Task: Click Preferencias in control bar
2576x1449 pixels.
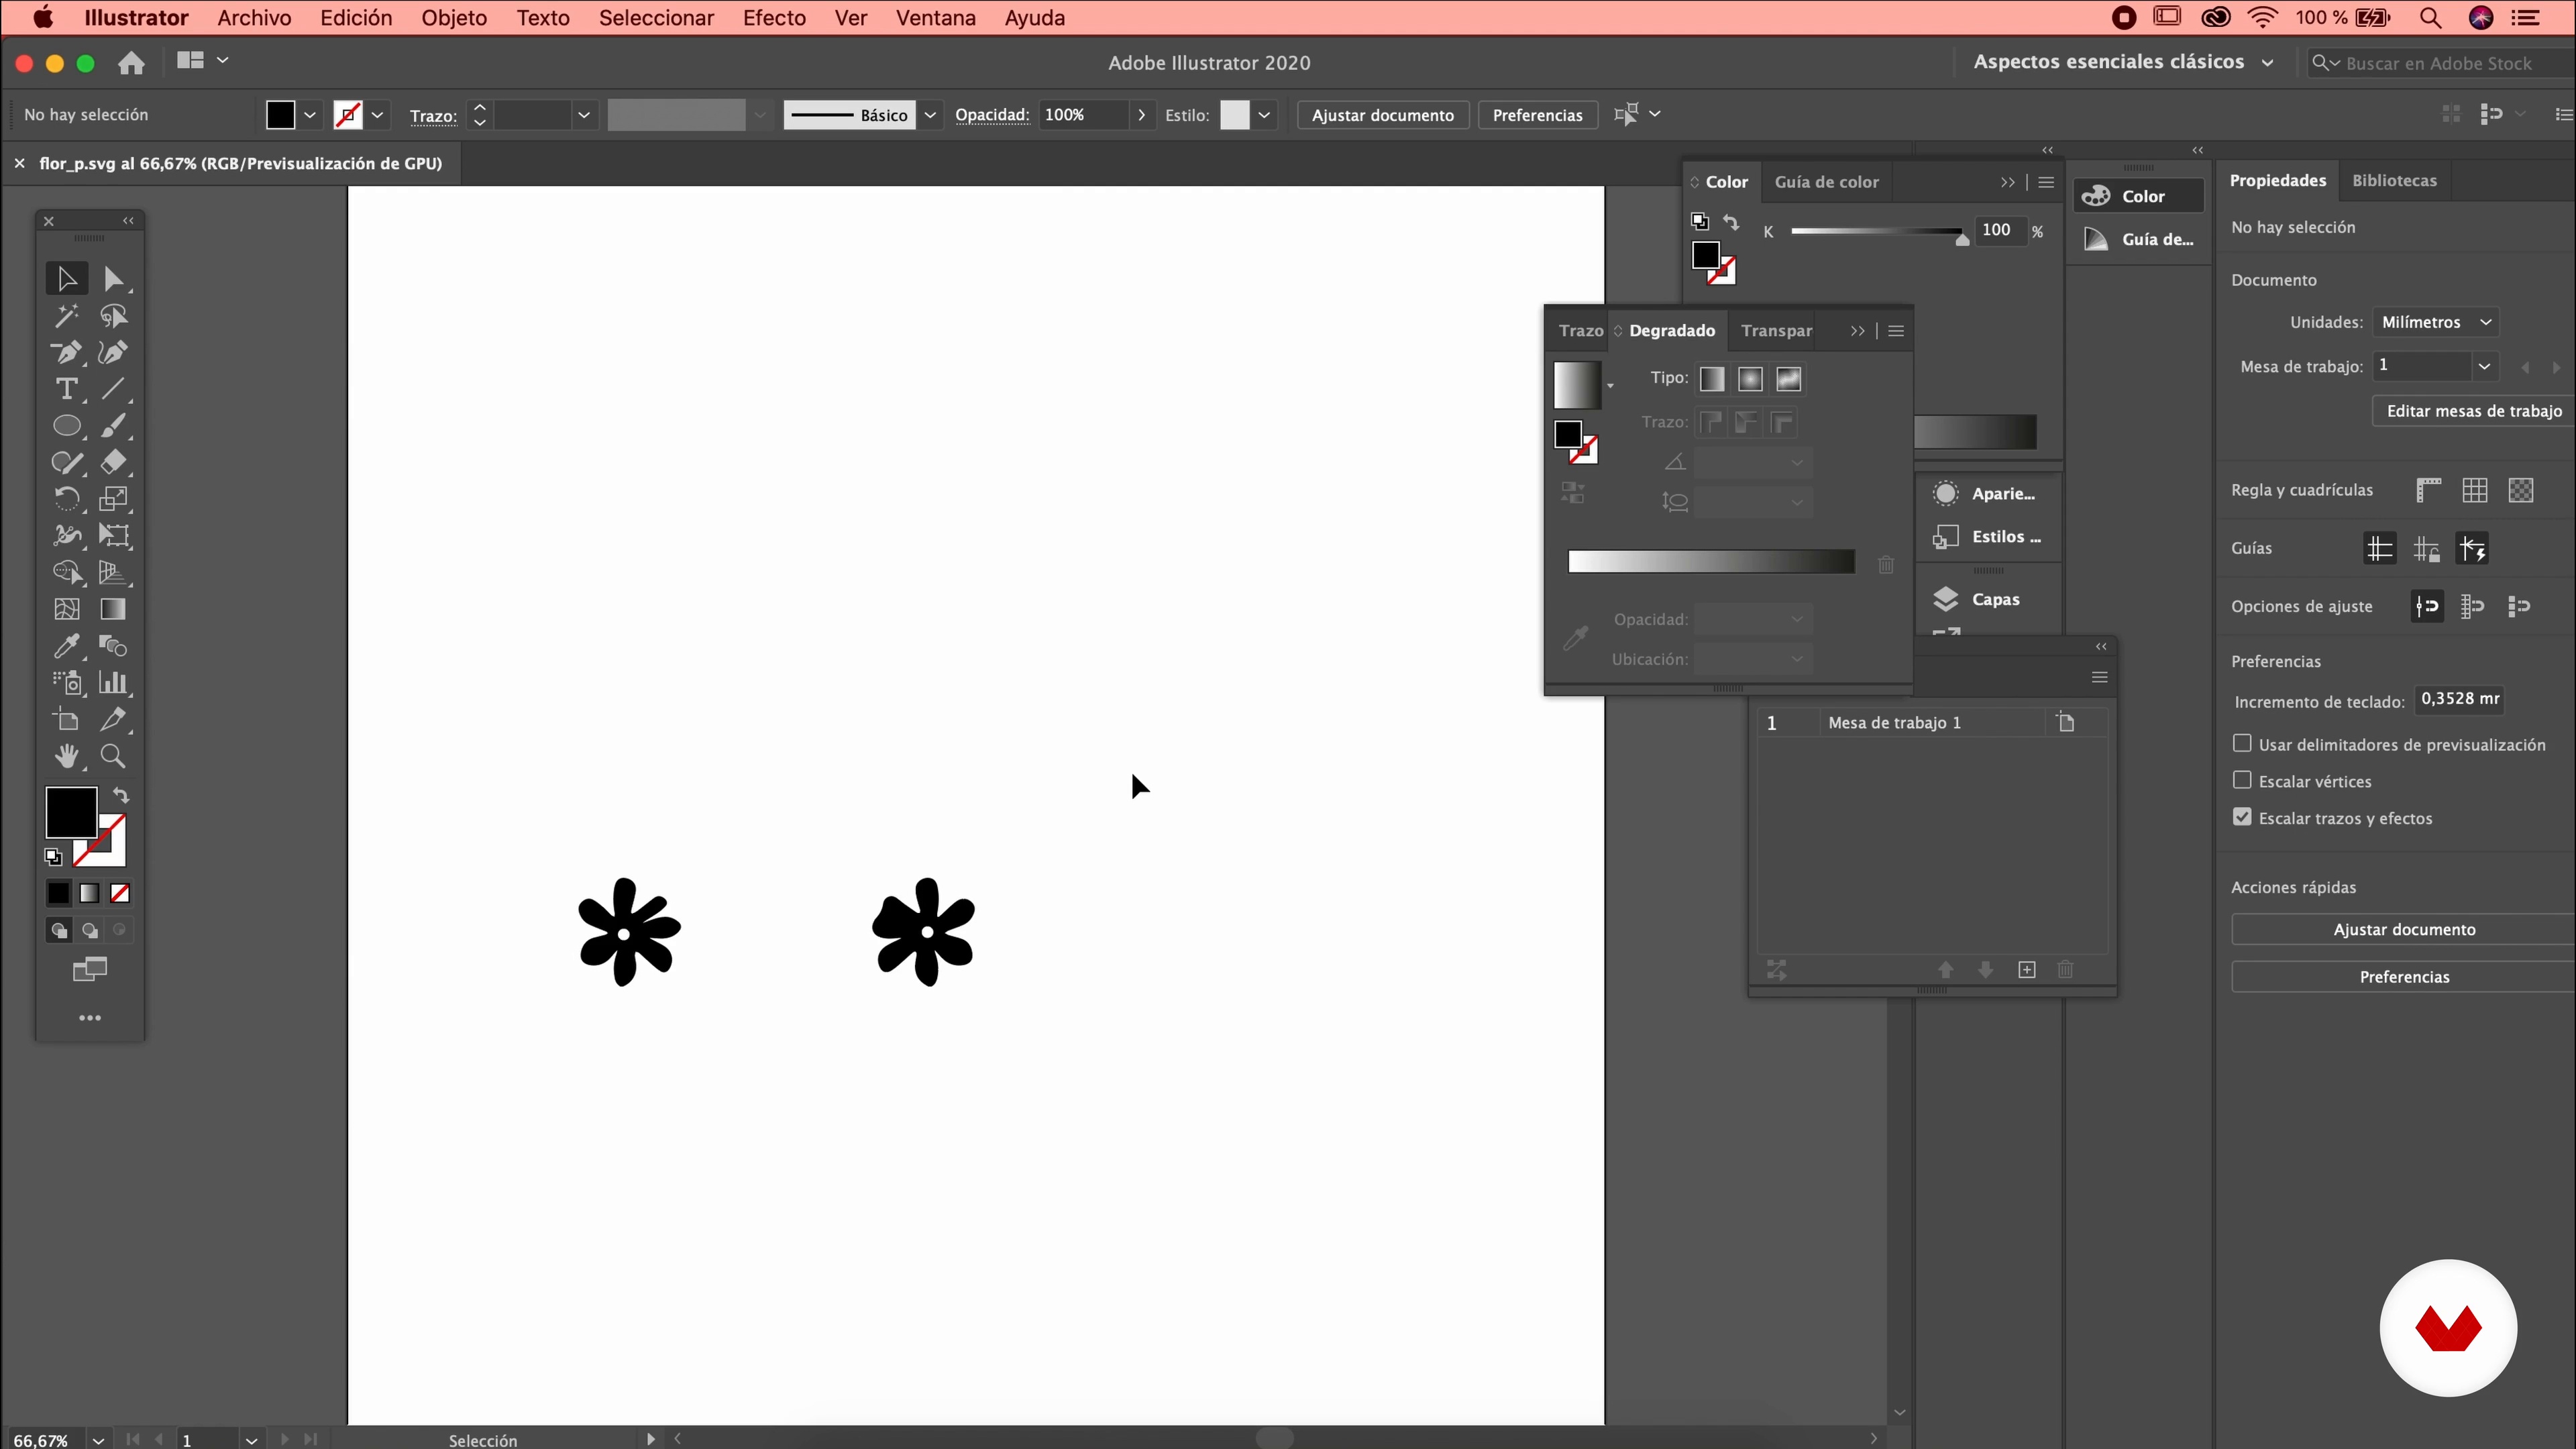Action: (1537, 115)
